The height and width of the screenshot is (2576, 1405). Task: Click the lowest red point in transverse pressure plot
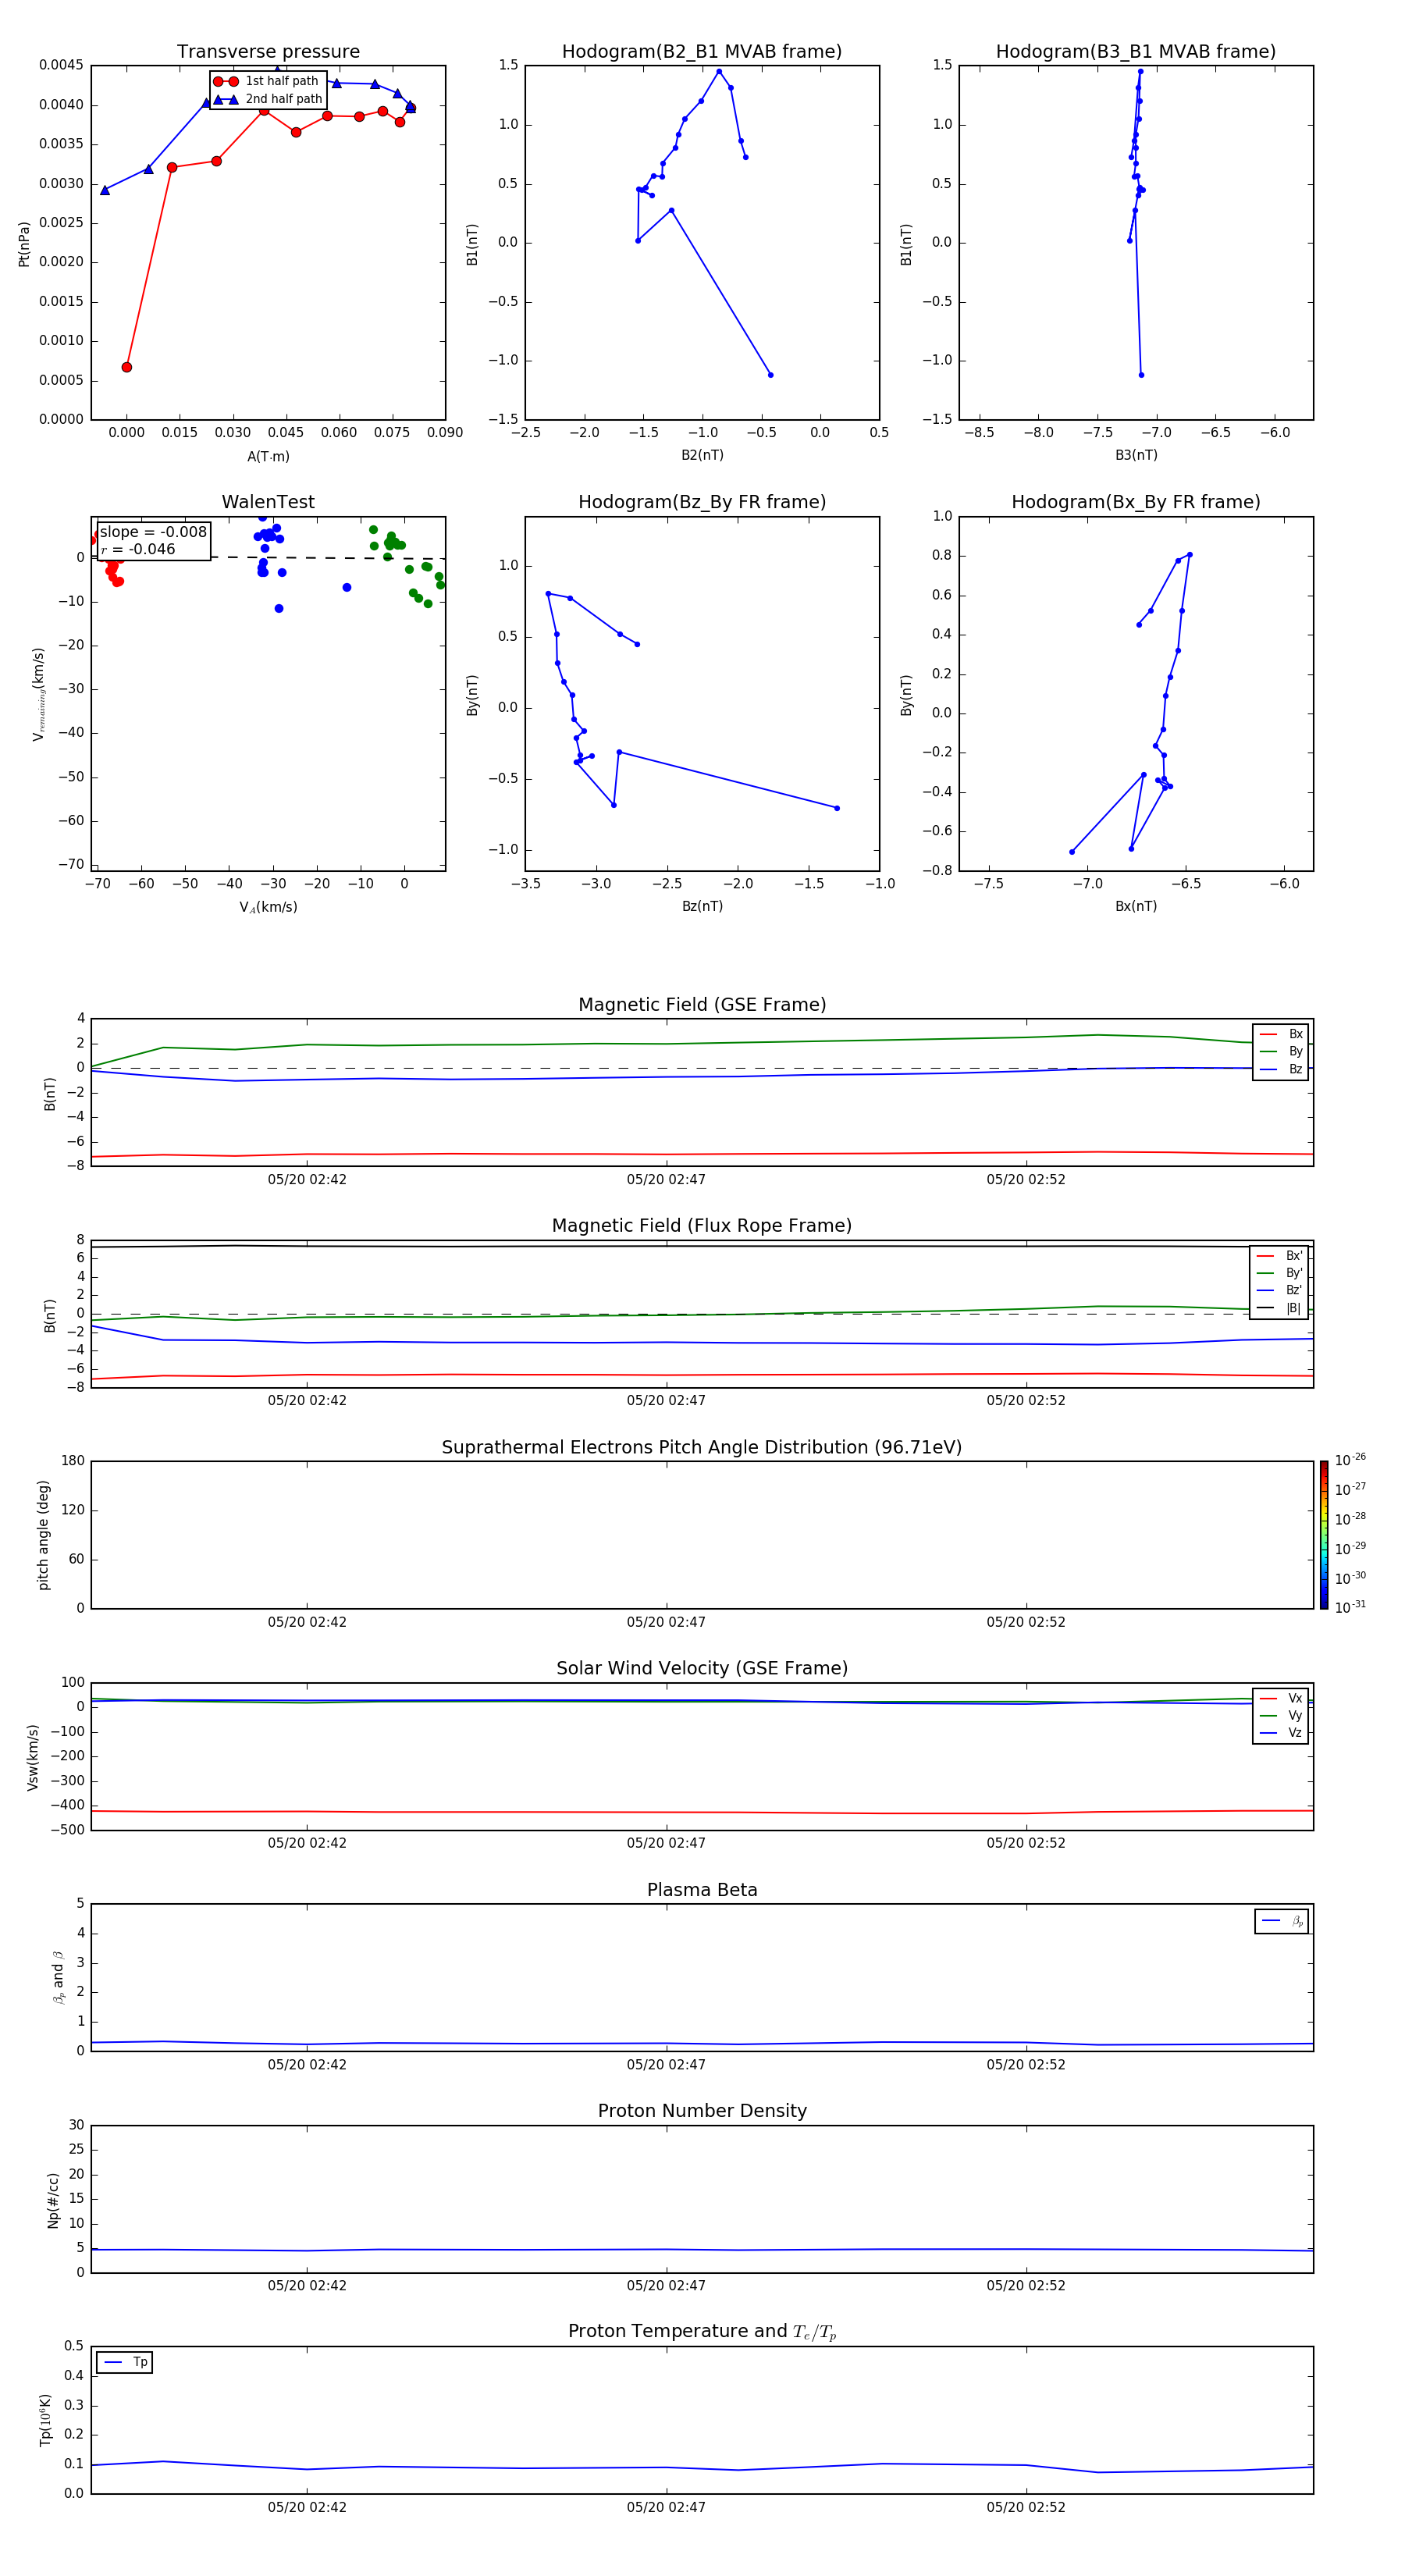pyautogui.click(x=126, y=367)
